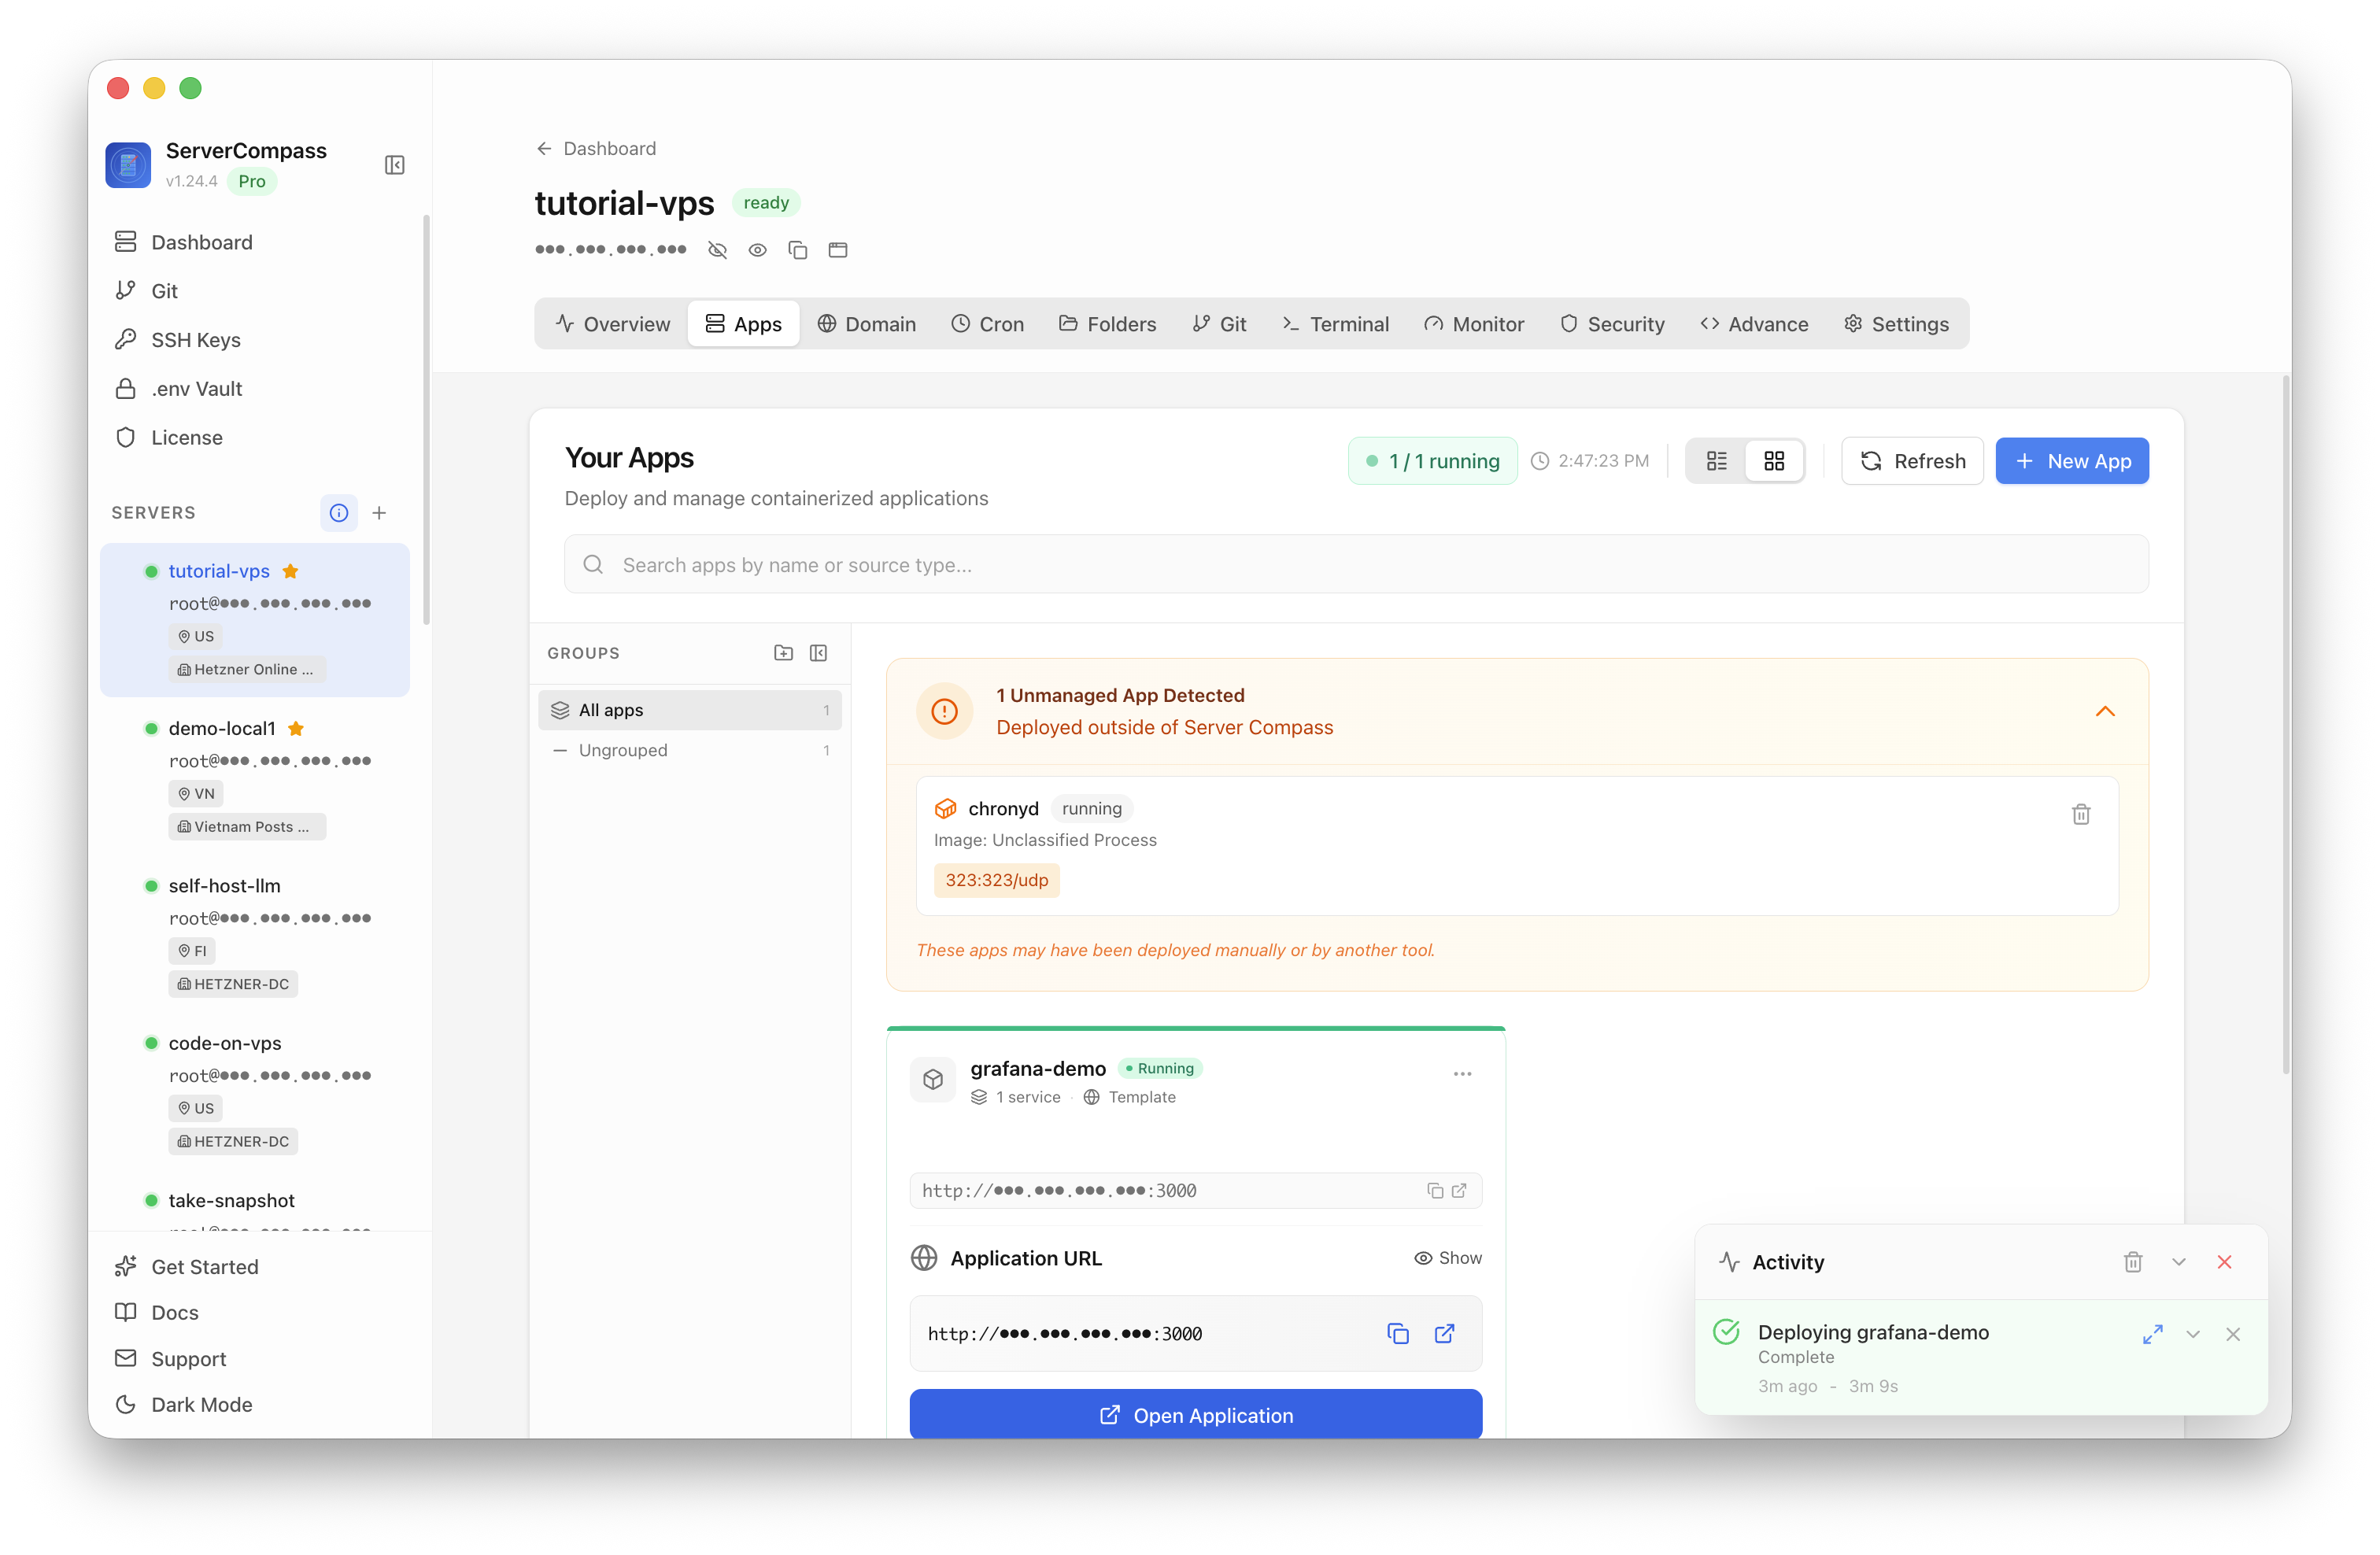Click the 1/1 running status badge

(1432, 461)
